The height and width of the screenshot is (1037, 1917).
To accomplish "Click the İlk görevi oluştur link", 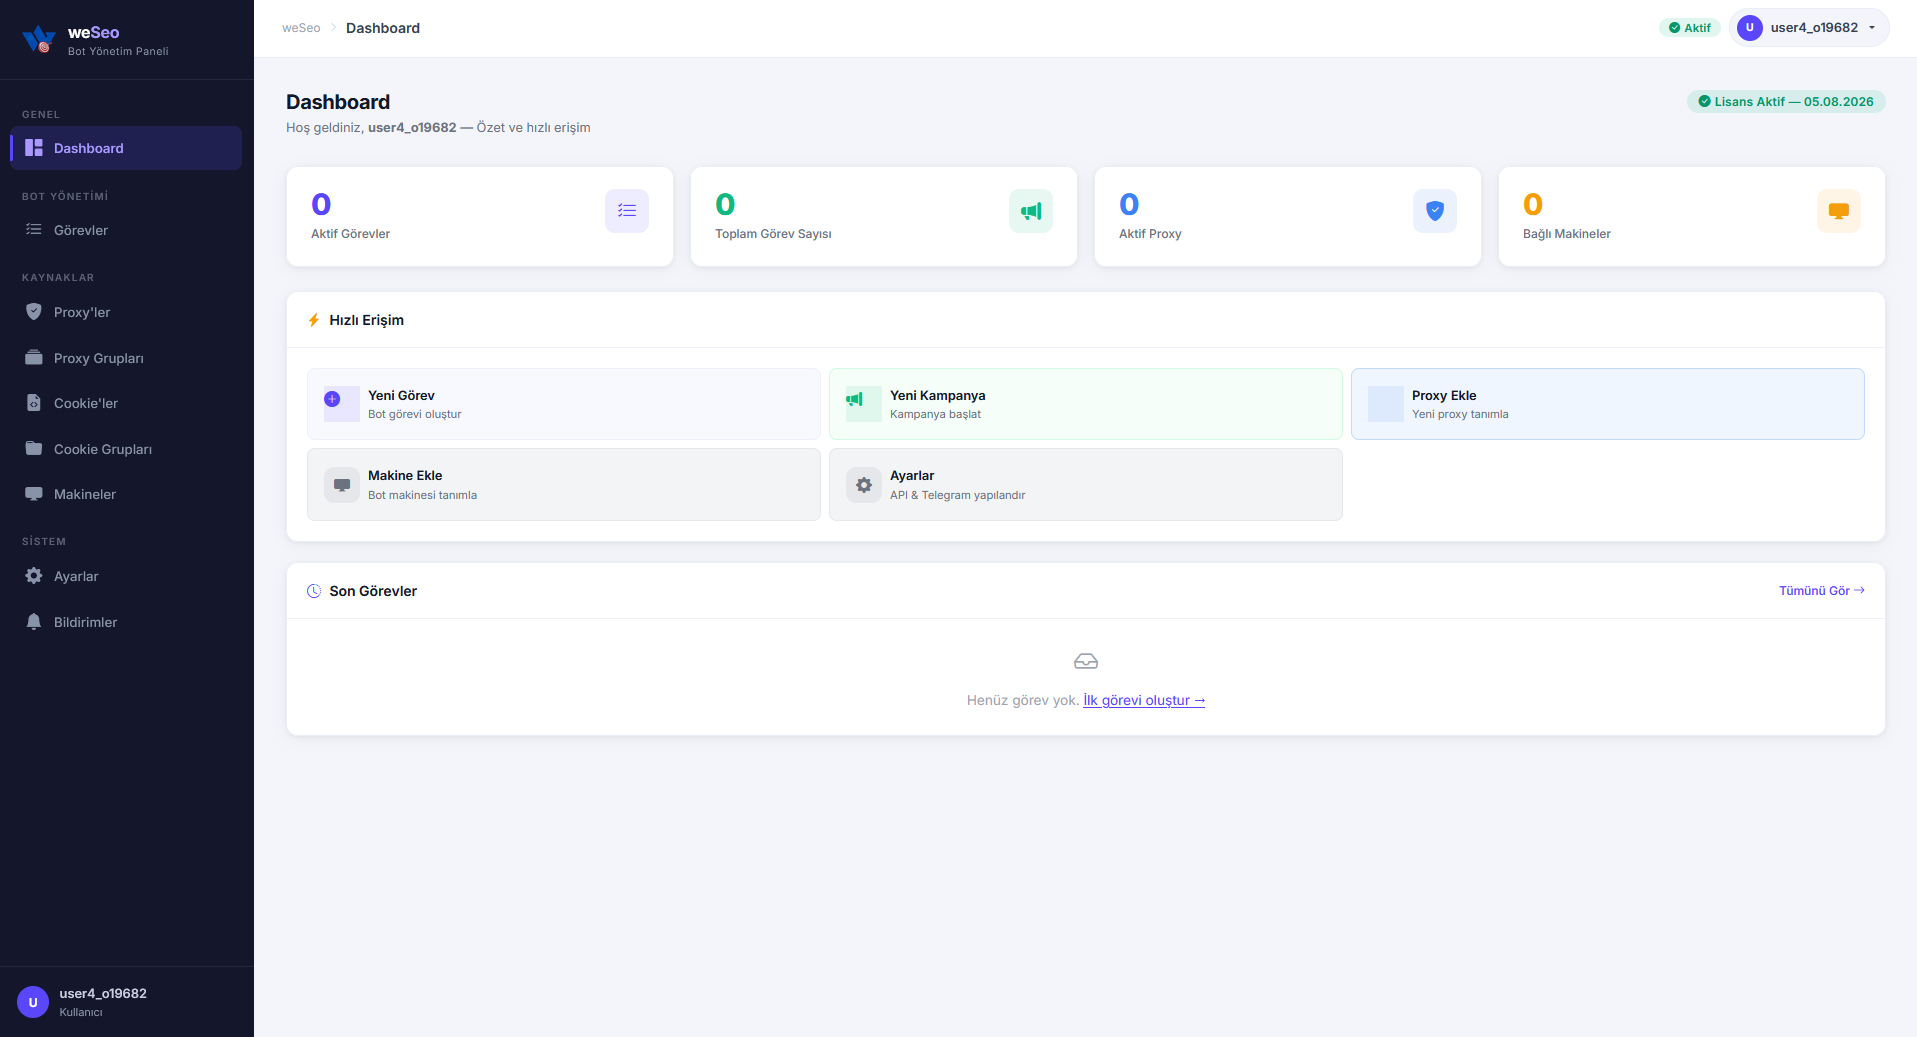I will point(1144,700).
